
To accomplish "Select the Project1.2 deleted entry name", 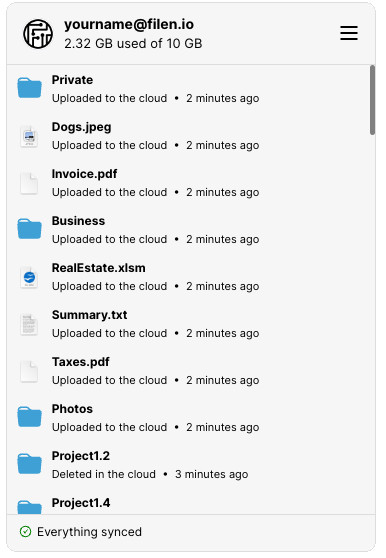I will point(81,456).
